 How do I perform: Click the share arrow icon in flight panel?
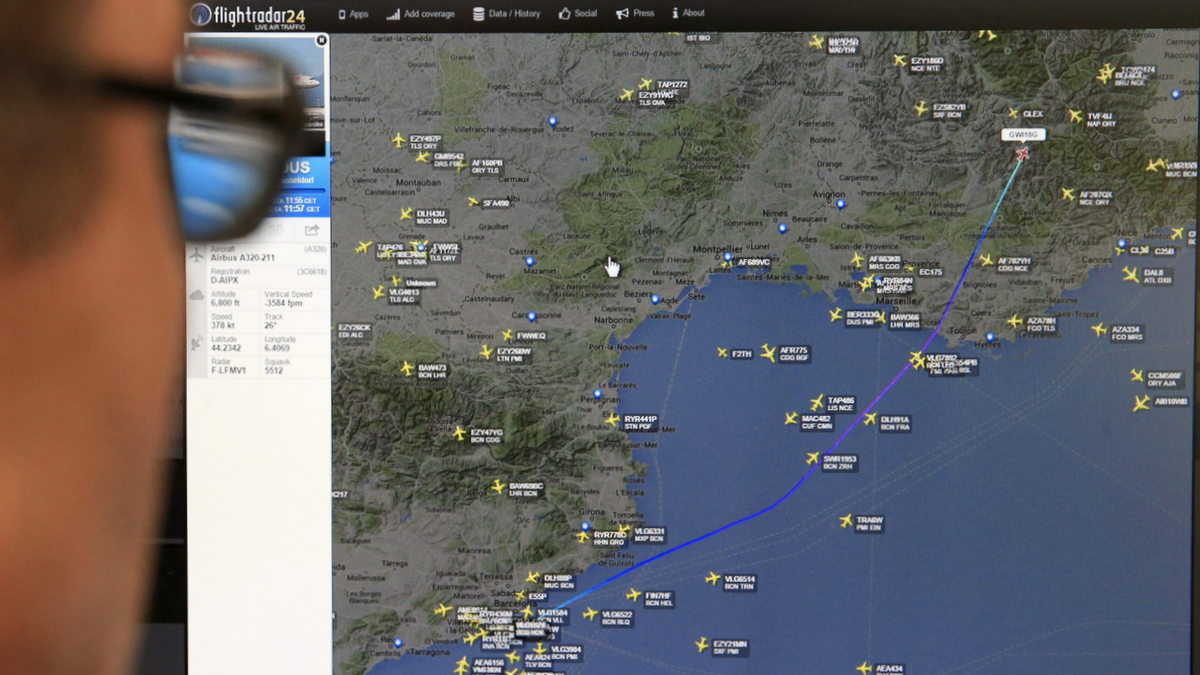pos(312,231)
